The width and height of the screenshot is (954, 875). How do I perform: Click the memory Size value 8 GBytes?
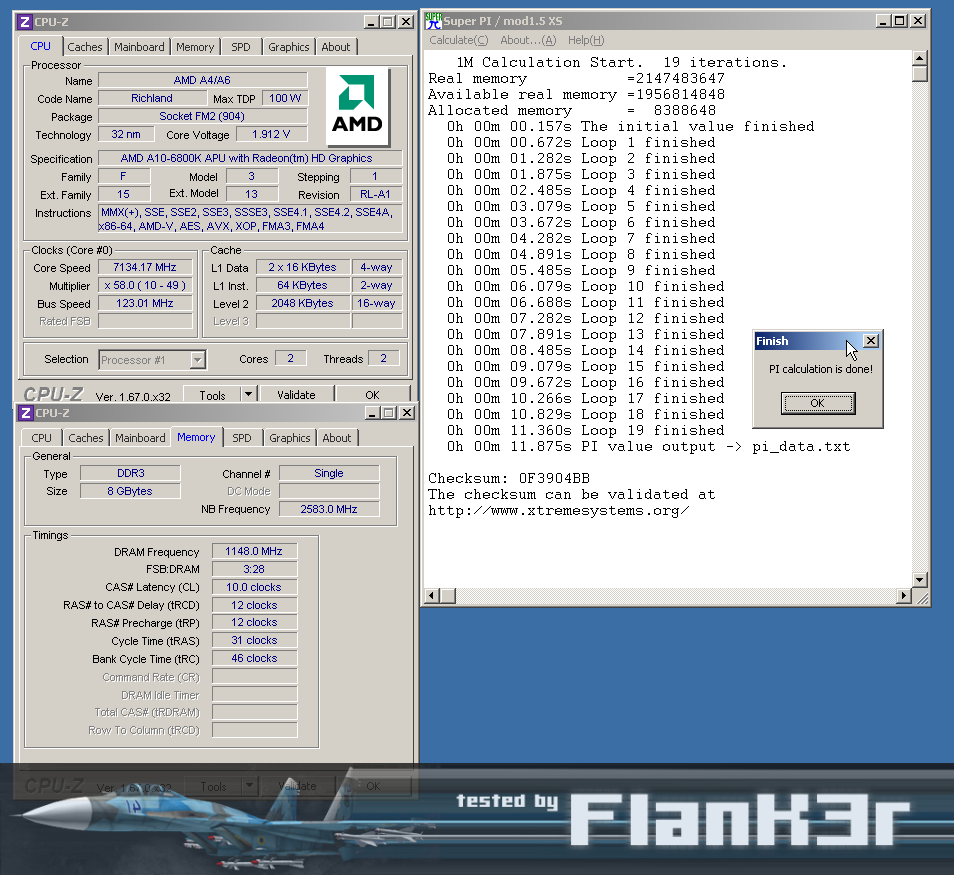point(130,491)
